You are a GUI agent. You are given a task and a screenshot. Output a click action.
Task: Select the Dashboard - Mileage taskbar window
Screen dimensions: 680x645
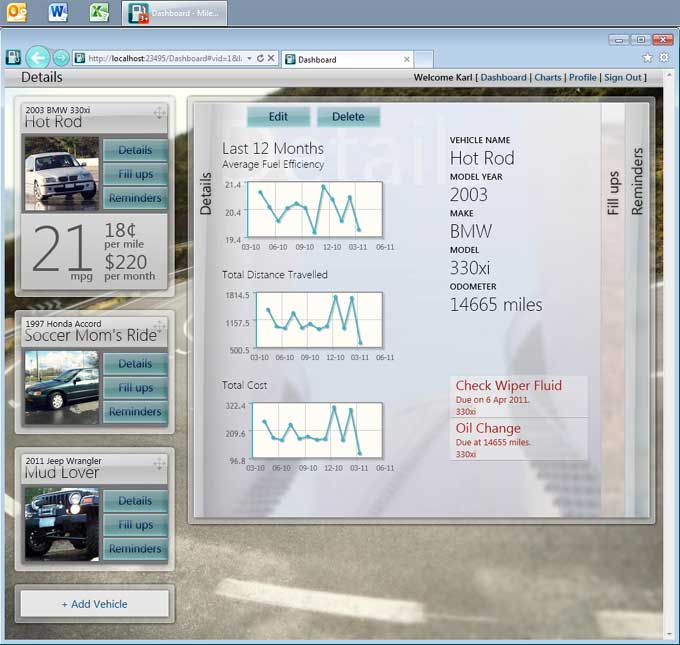tap(174, 13)
